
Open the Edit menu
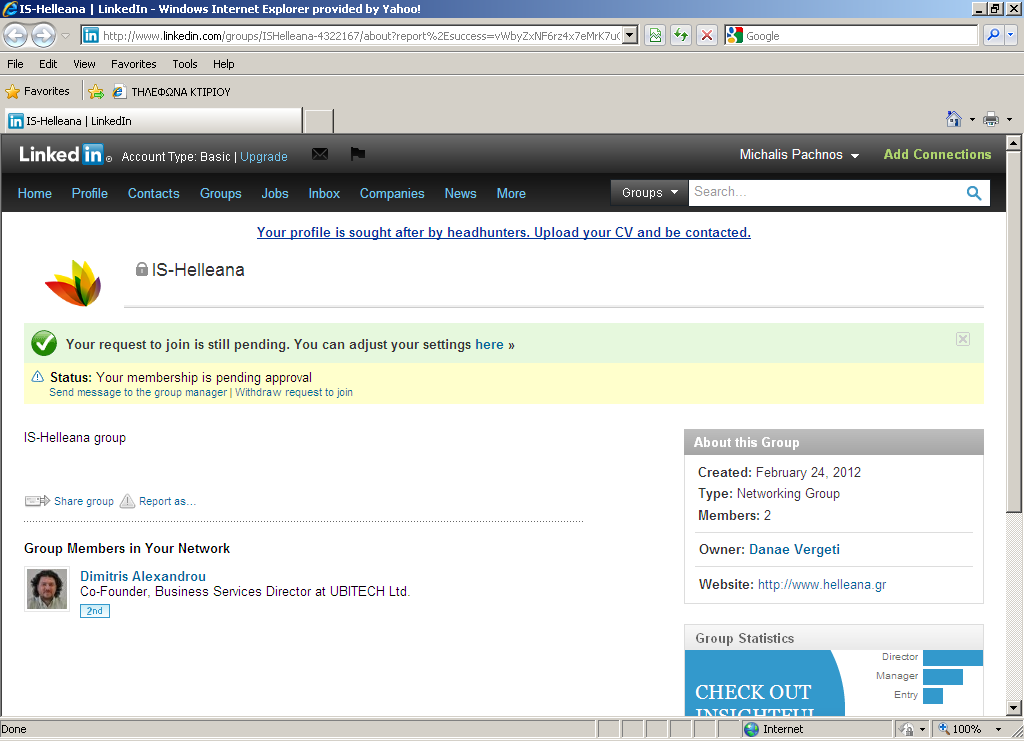pyautogui.click(x=48, y=64)
